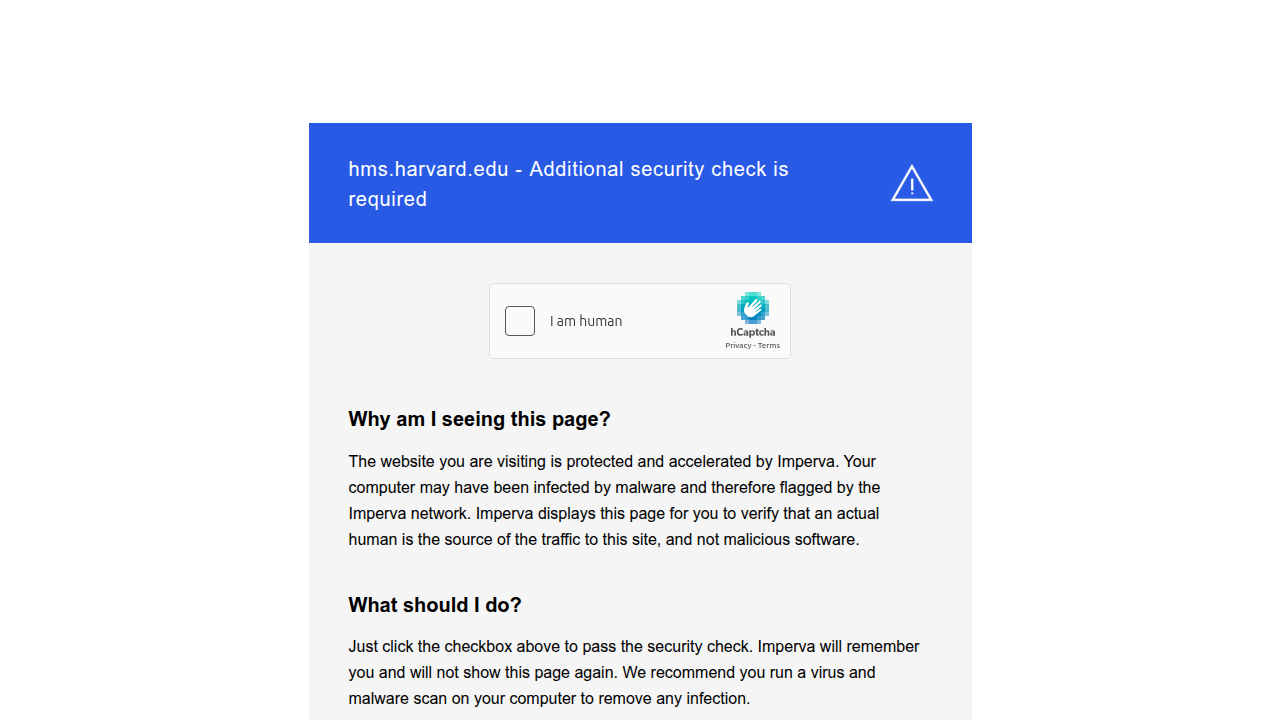1280x720 pixels.
Task: Click the line beginning "Just click the checkbox above"
Action: click(x=634, y=647)
